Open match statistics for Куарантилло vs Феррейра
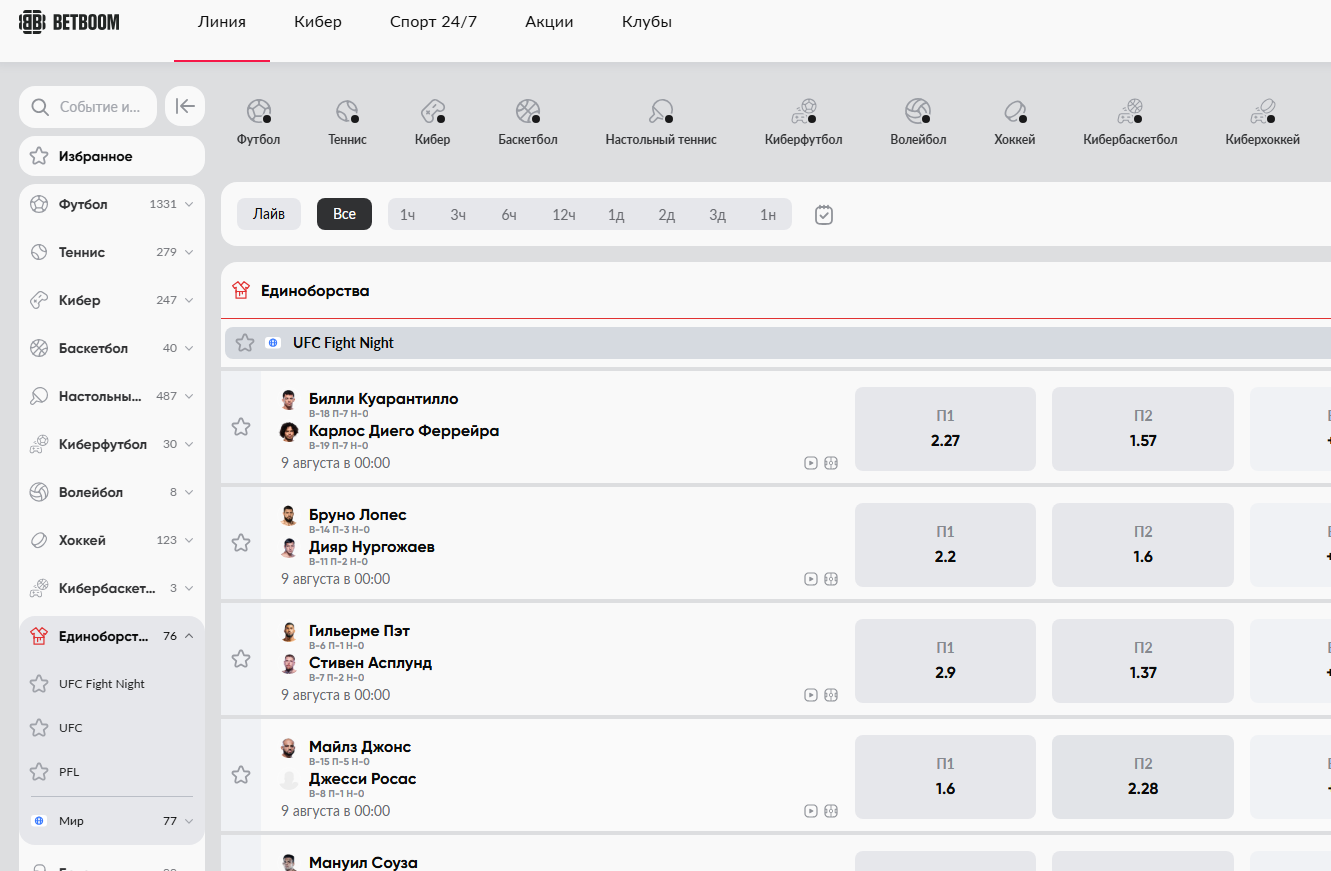 click(x=831, y=463)
